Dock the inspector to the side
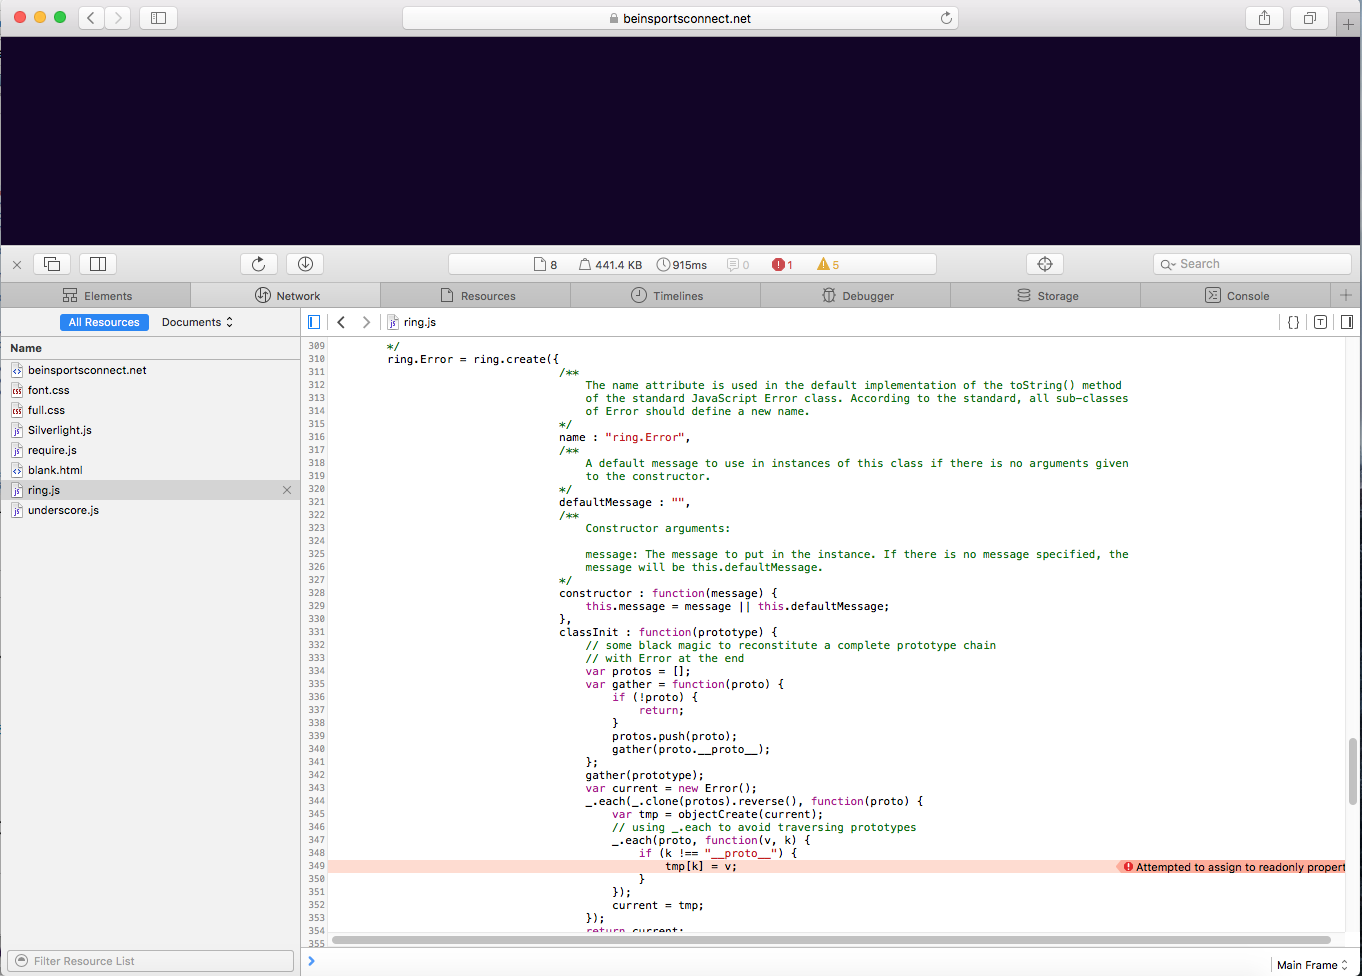 98,264
